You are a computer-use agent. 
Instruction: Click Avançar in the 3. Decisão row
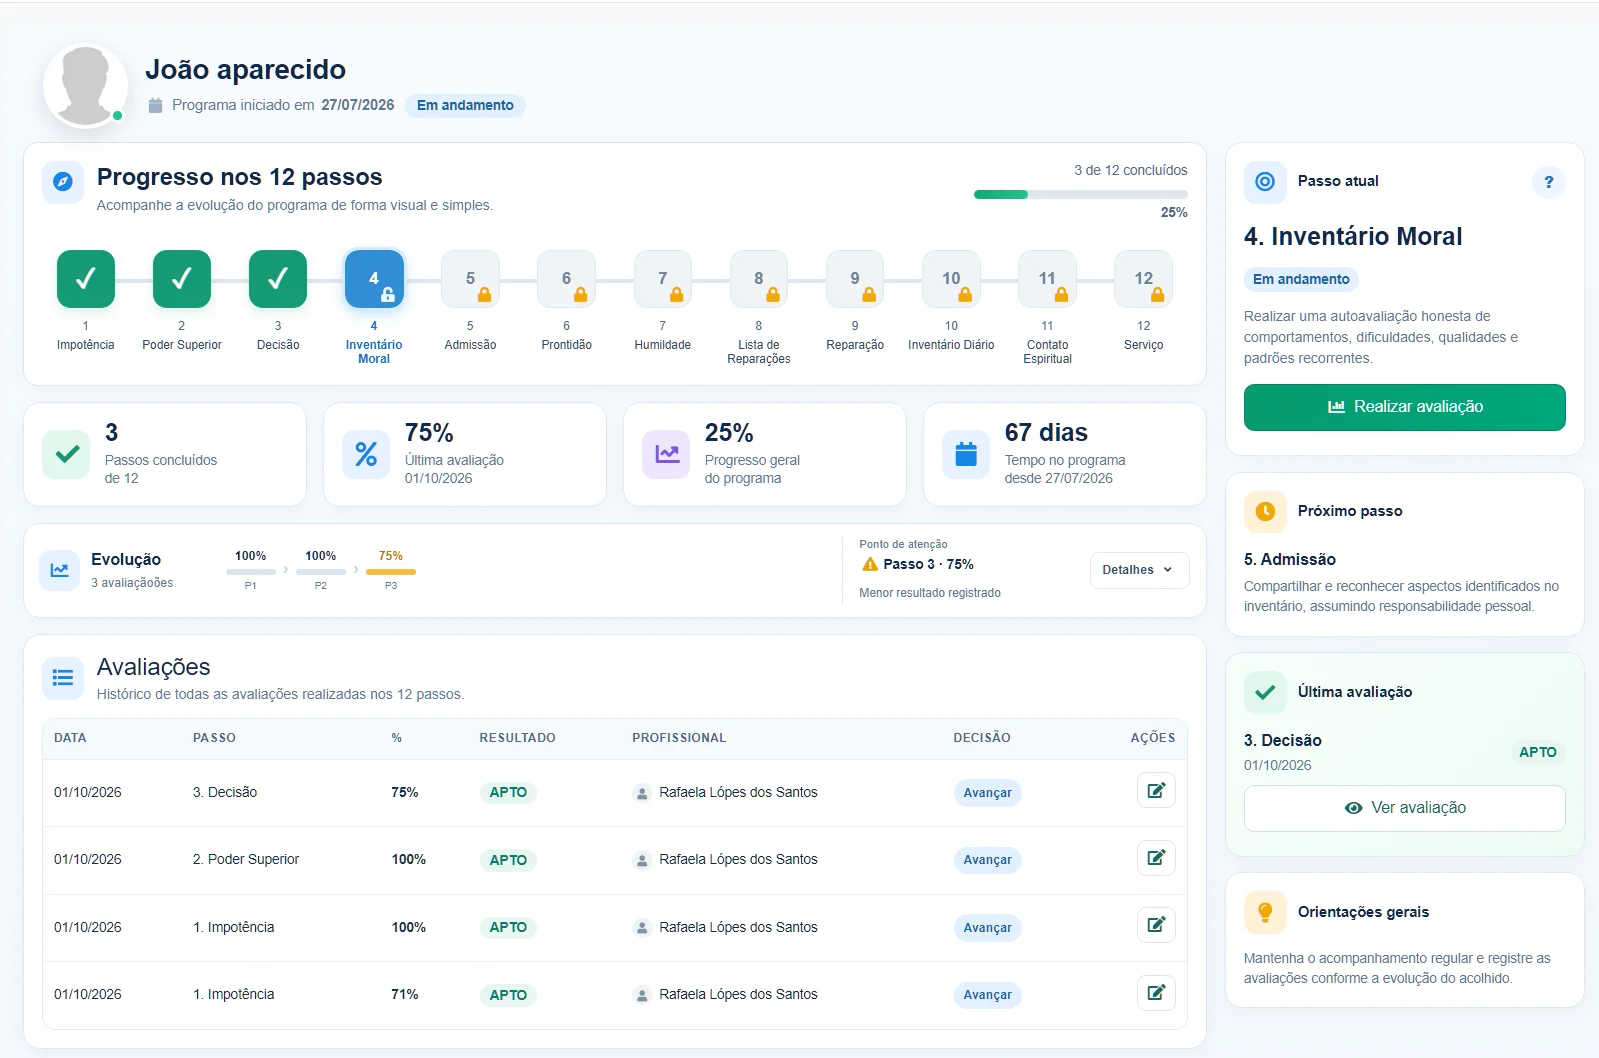point(987,793)
